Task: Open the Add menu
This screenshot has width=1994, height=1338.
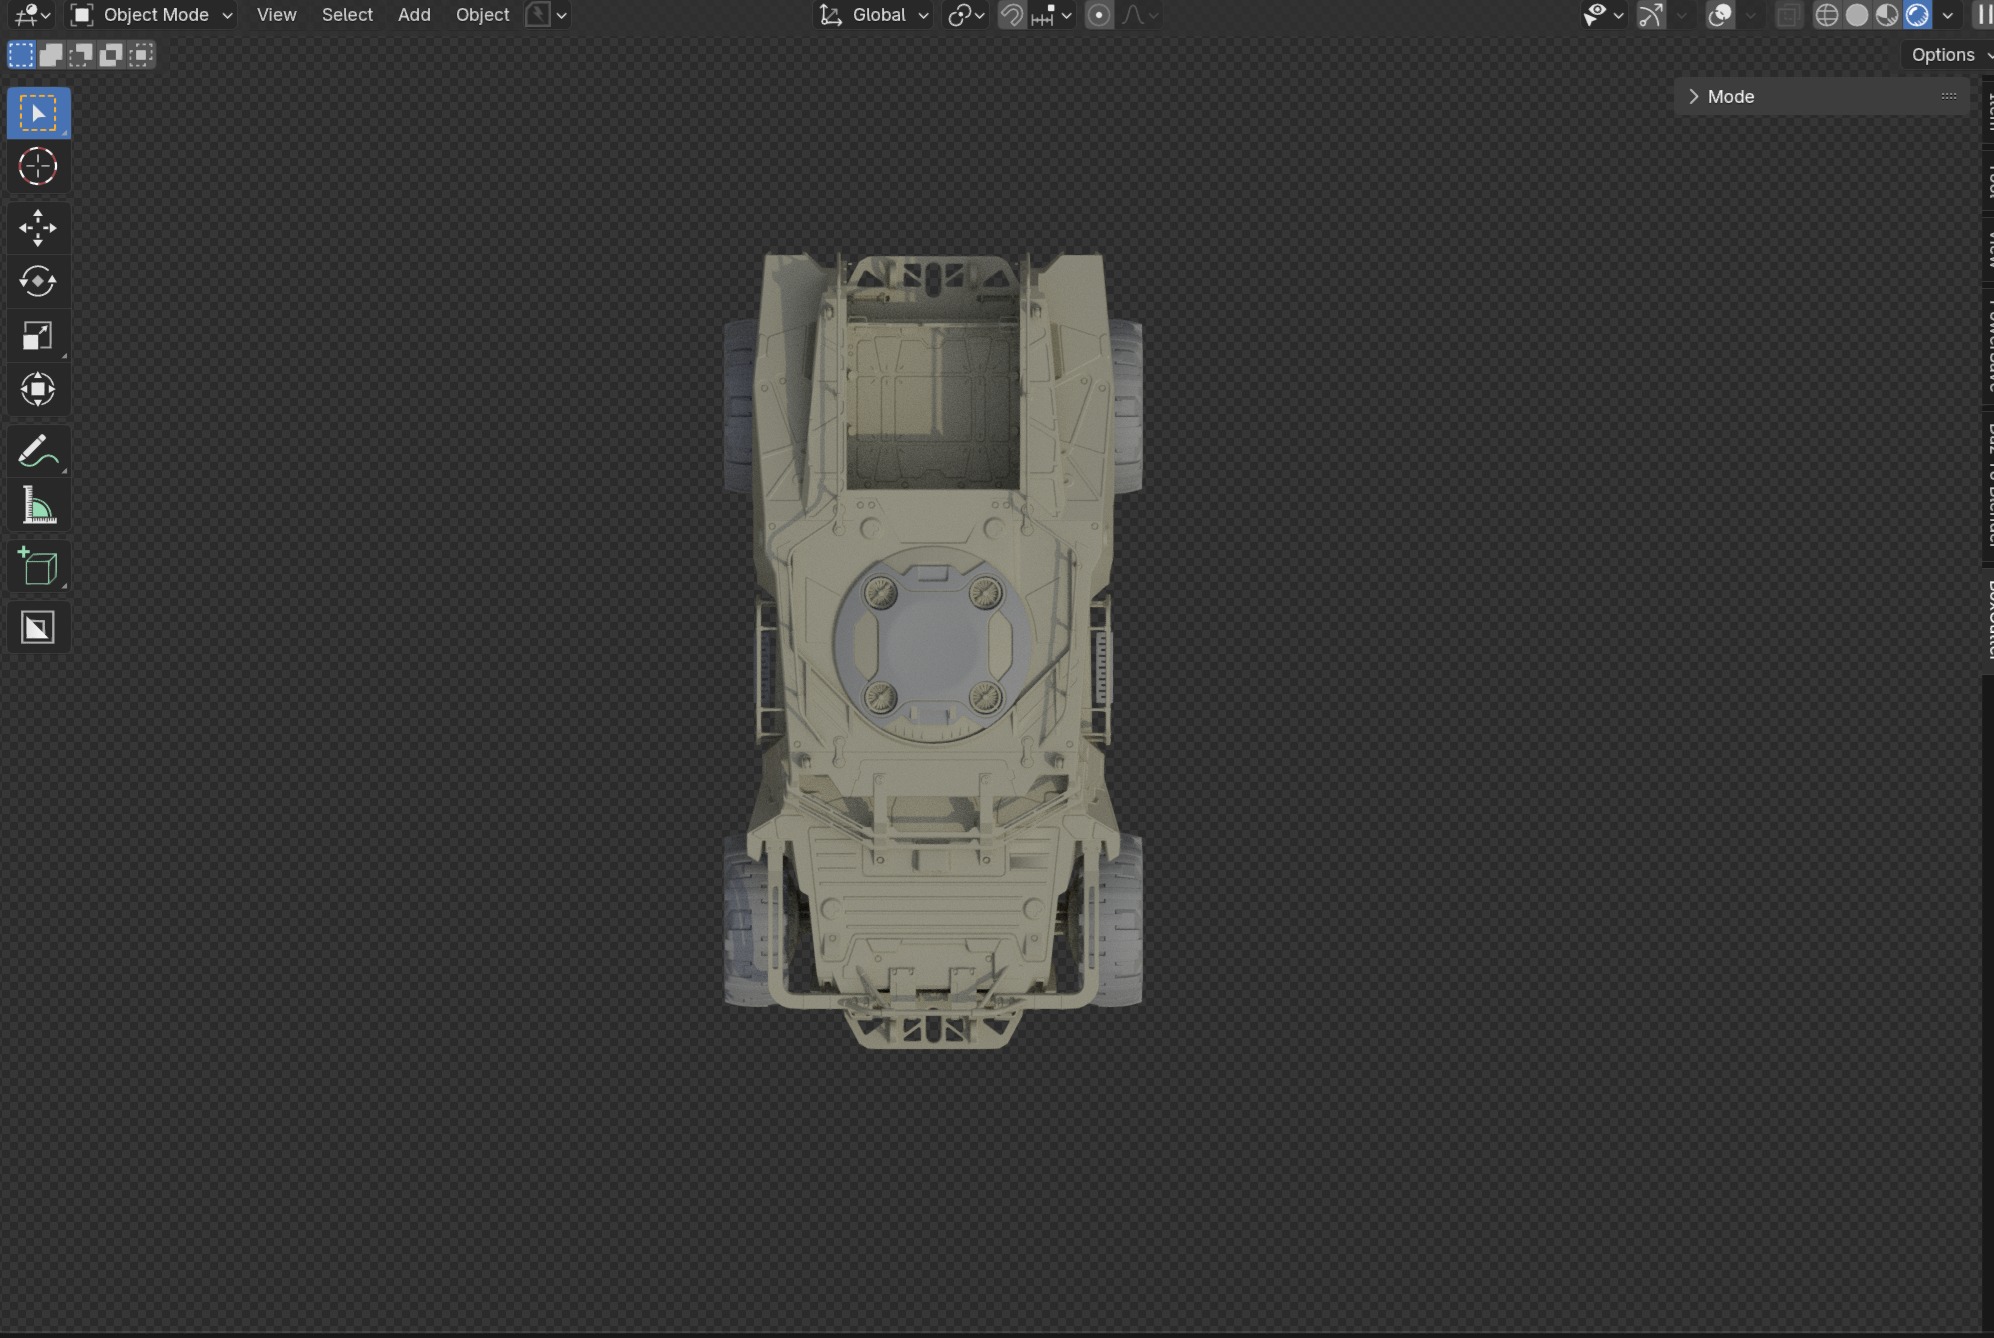Action: click(414, 15)
